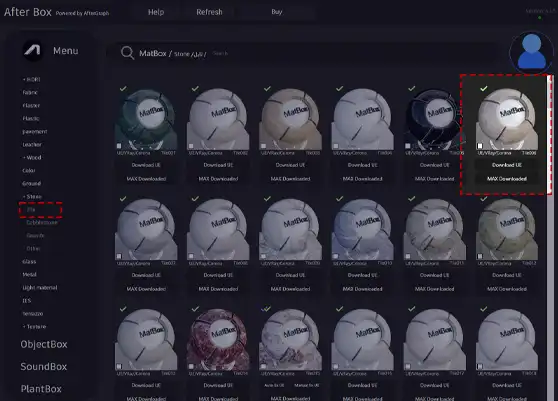The width and height of the screenshot is (558, 401).
Task: Click the magnifier search icon
Action: 127,53
